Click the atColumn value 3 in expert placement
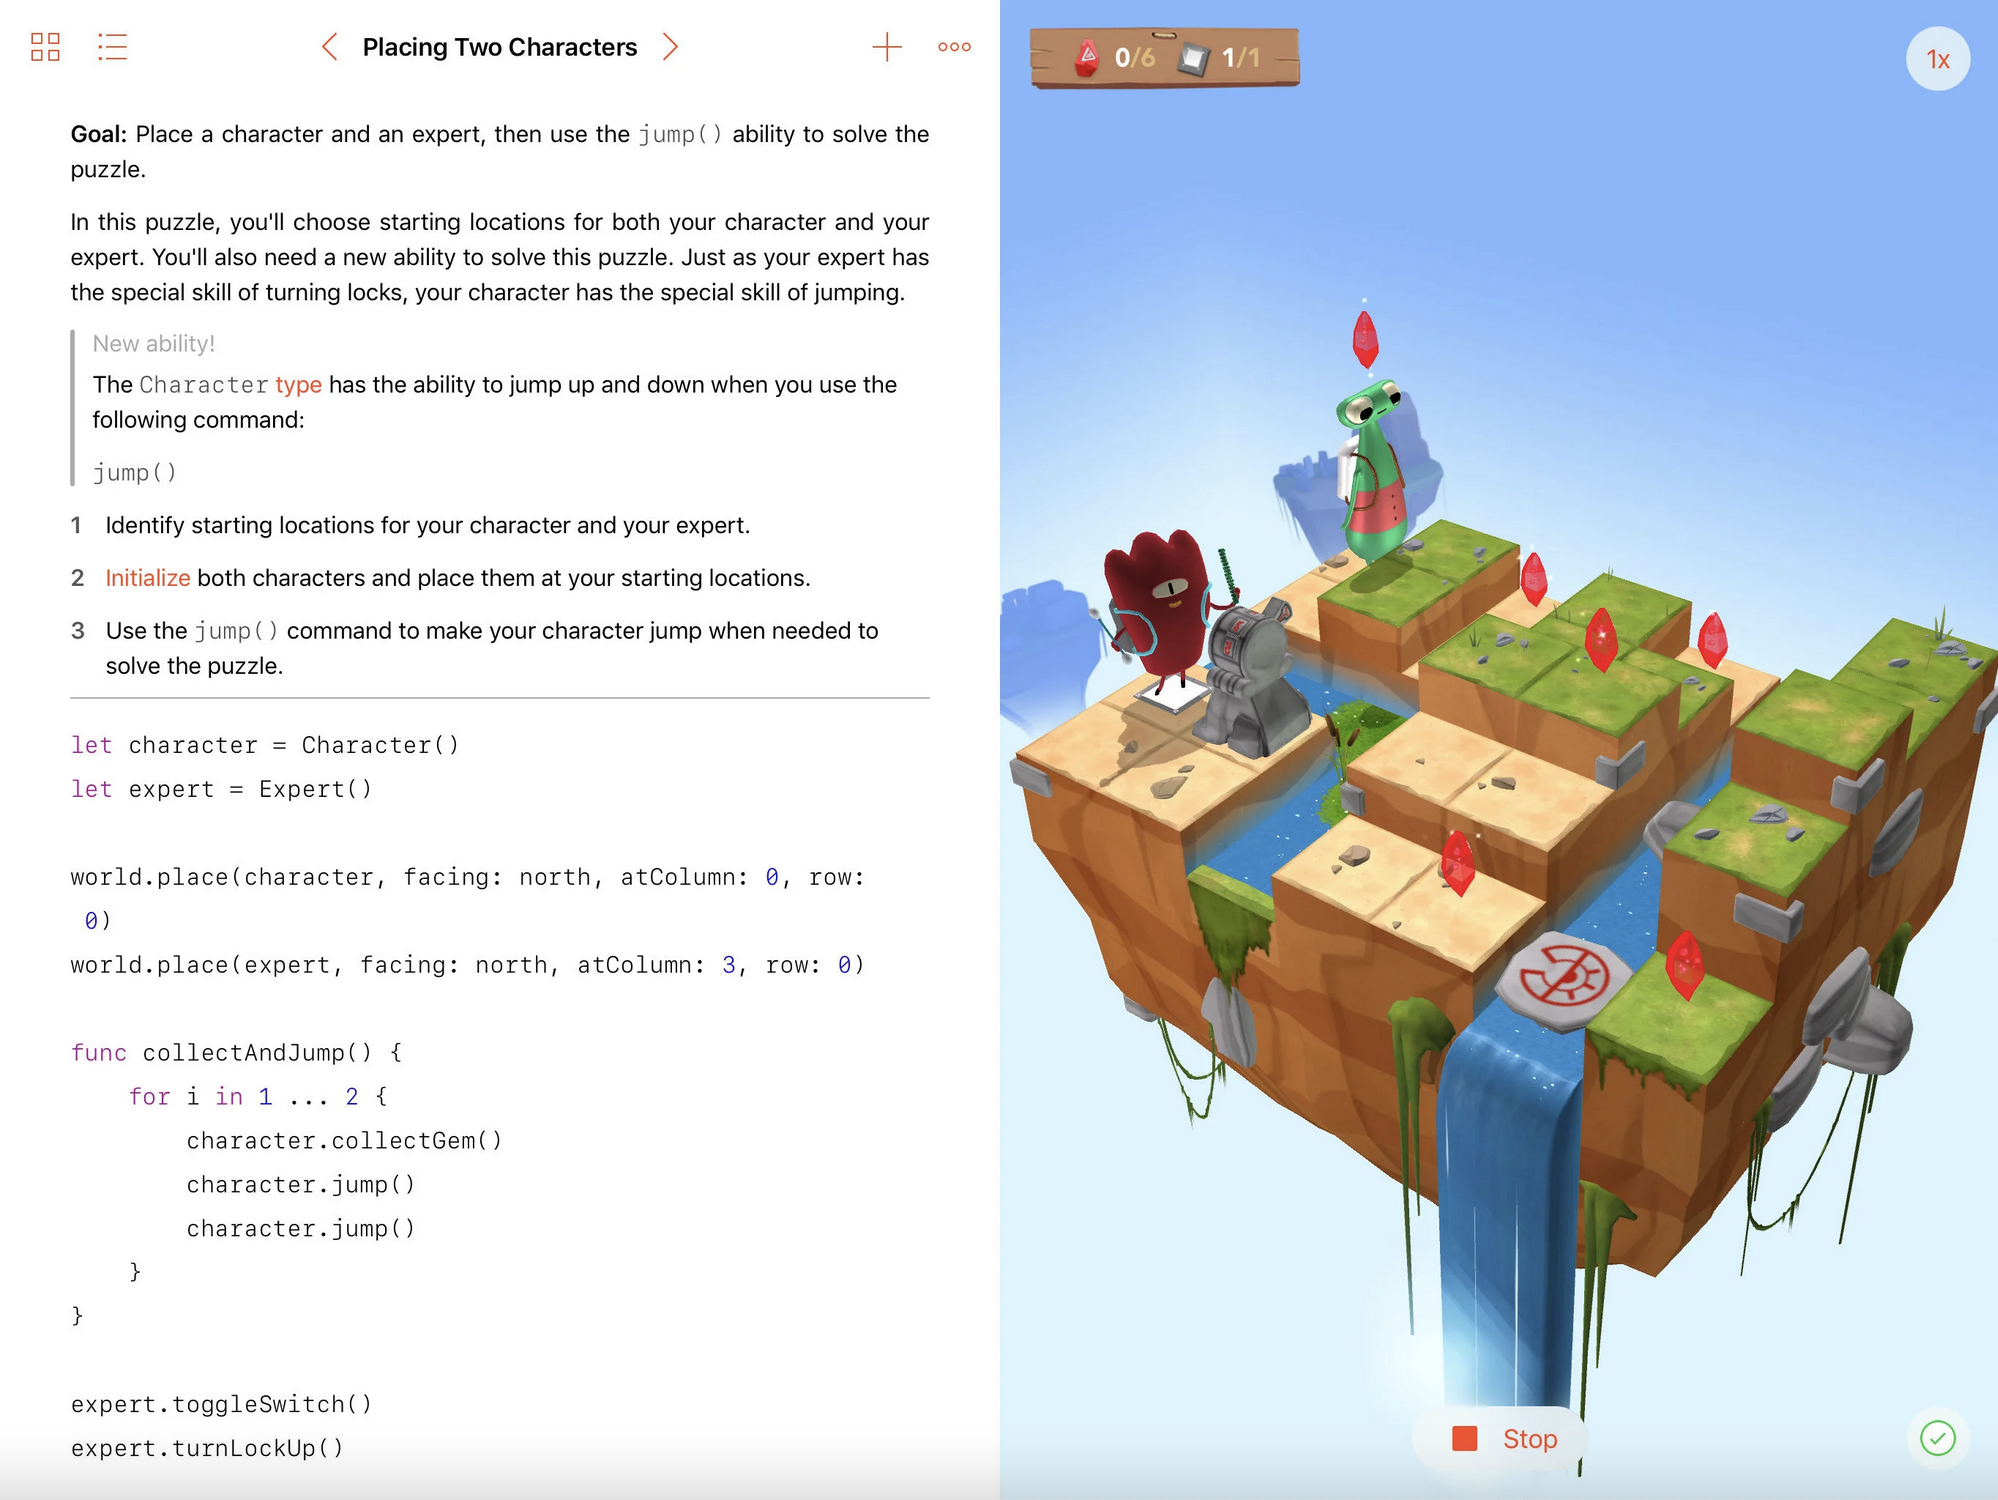This screenshot has height=1500, width=1998. 729,965
